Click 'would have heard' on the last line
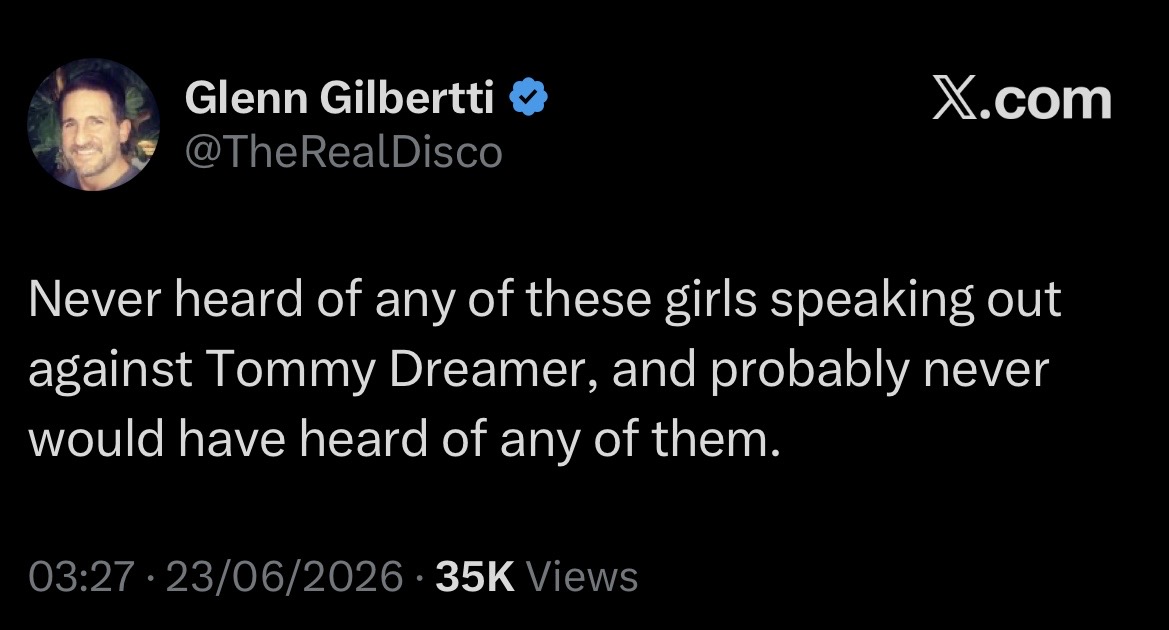The height and width of the screenshot is (630, 1169). pos(227,438)
